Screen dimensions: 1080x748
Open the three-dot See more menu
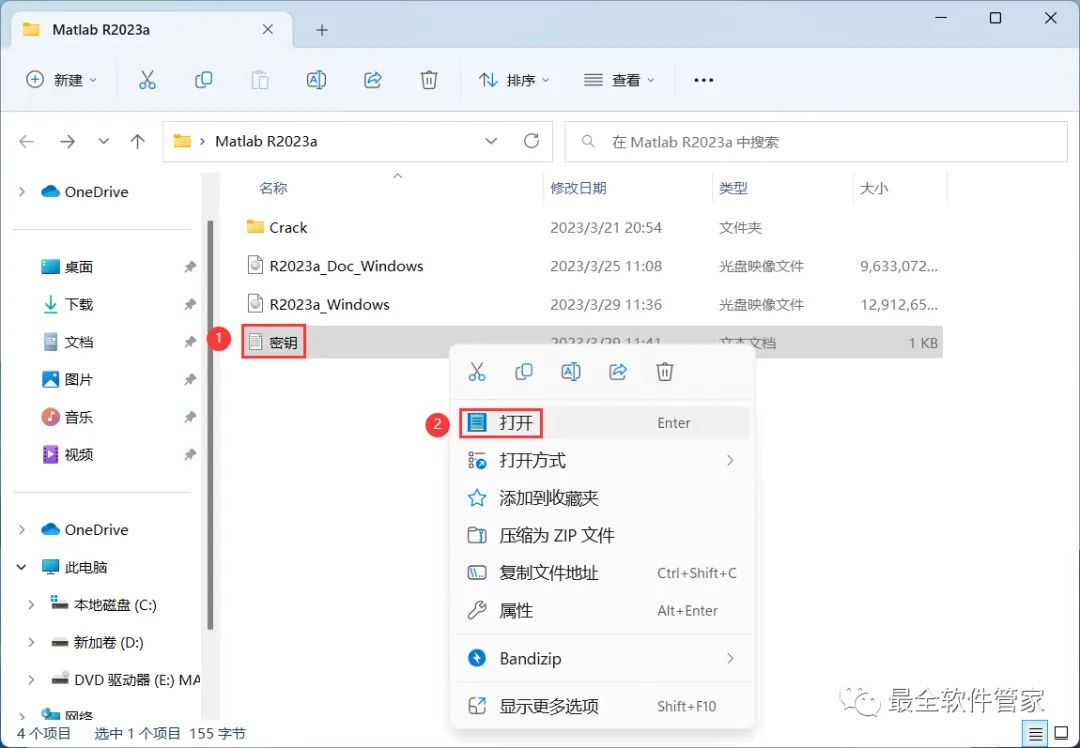[x=703, y=81]
